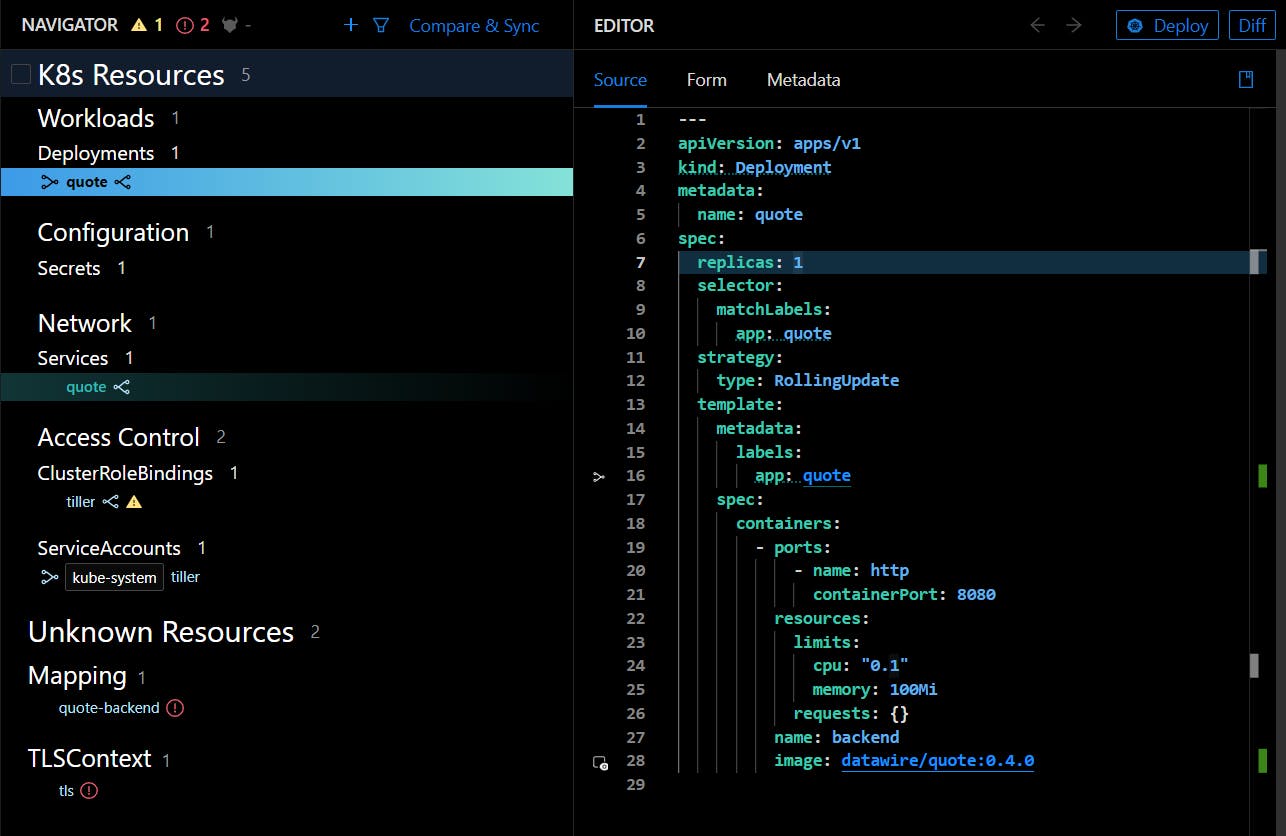Click error icon next to quote-backend

click(x=175, y=708)
